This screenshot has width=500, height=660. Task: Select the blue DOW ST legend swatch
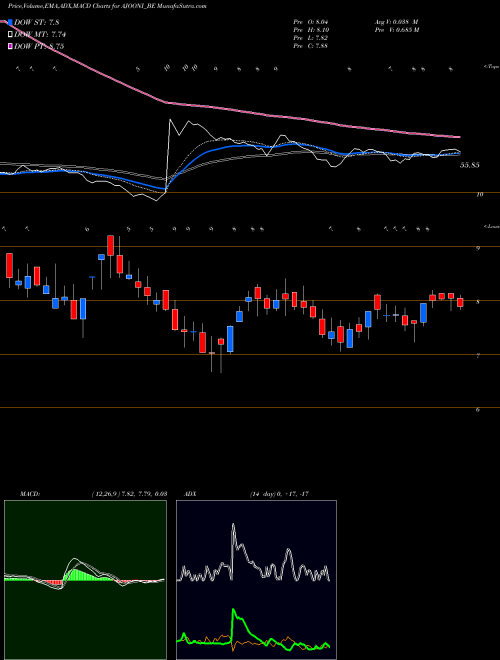coord(10,21)
